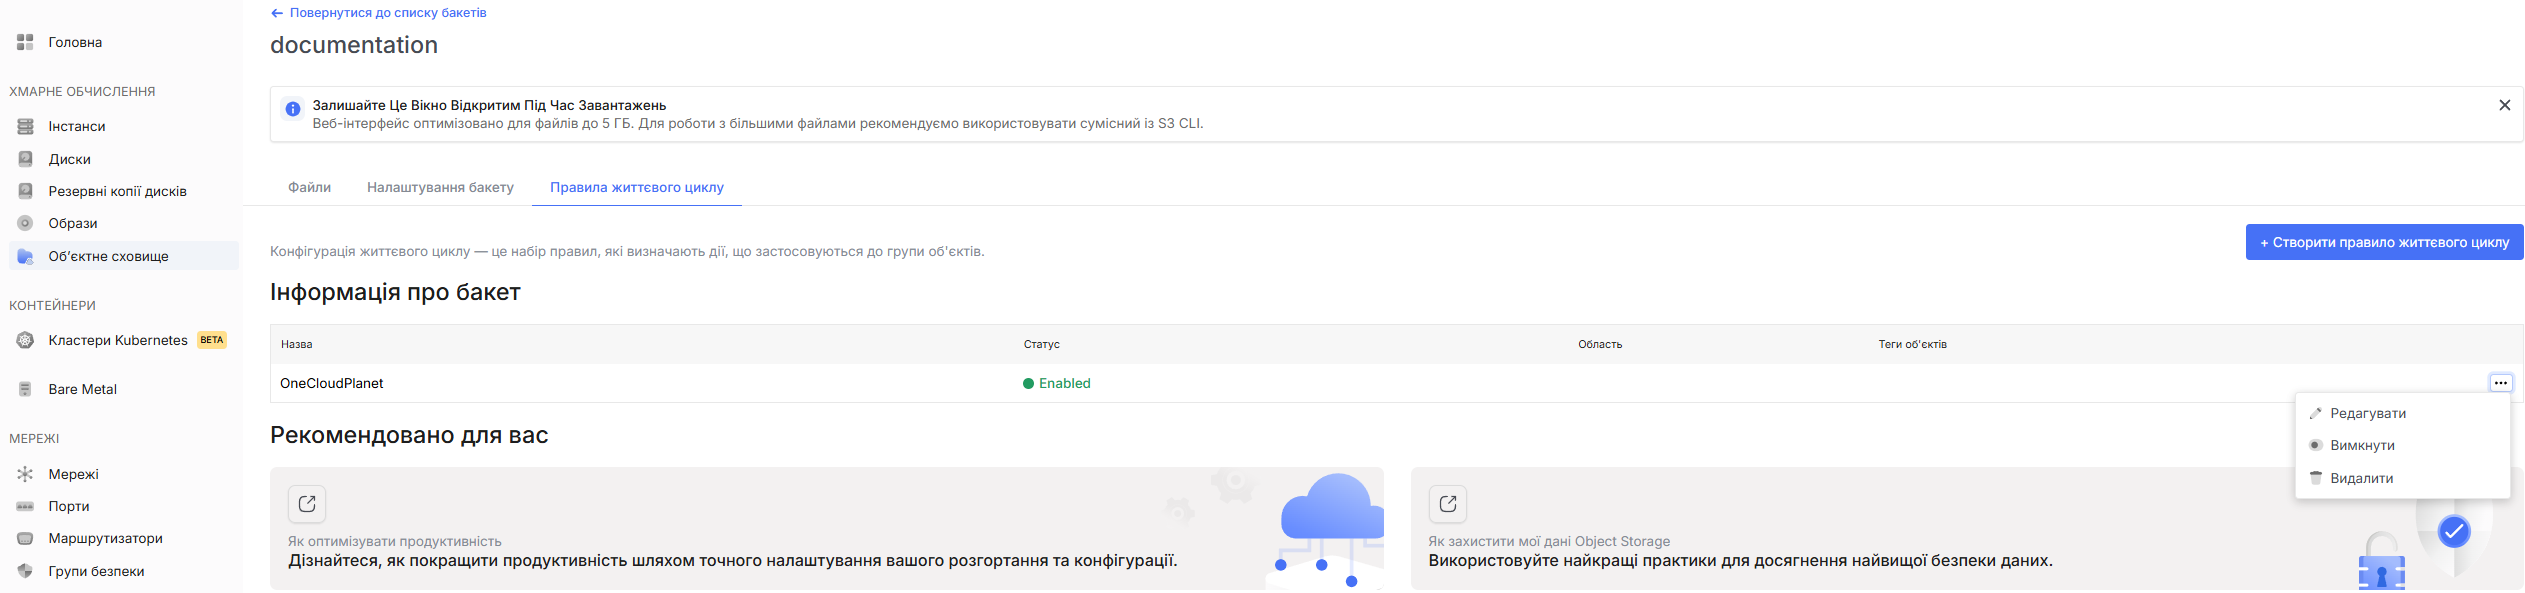Open external link icon on security card

pos(1447,504)
